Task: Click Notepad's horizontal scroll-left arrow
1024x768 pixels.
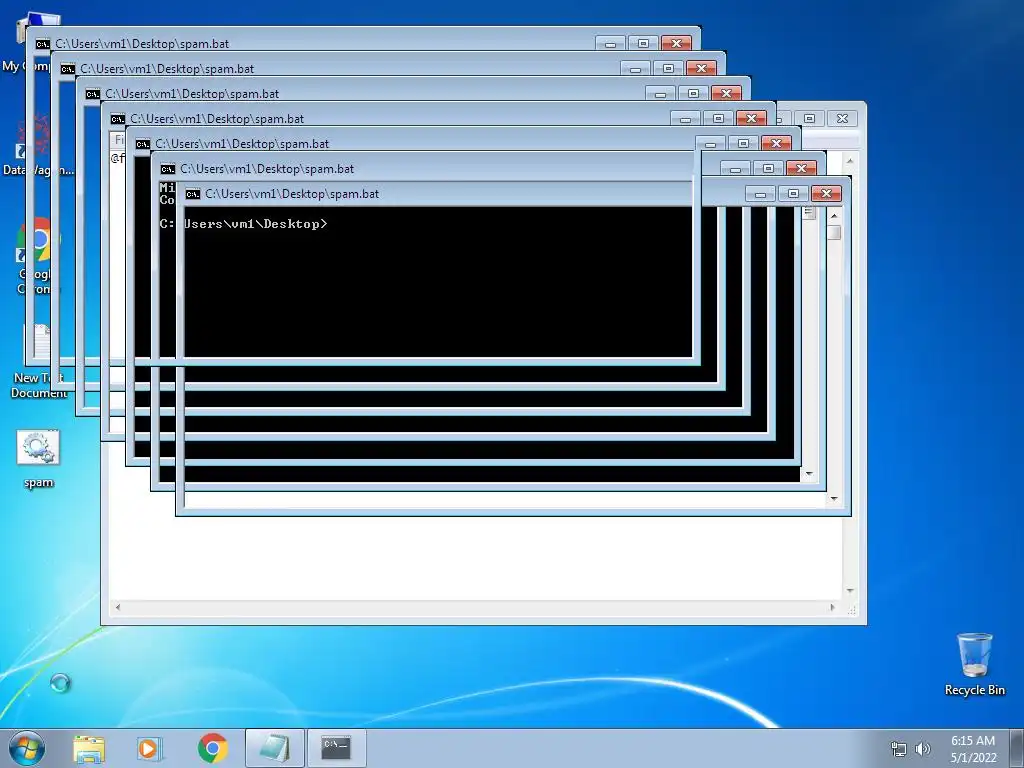Action: point(118,607)
